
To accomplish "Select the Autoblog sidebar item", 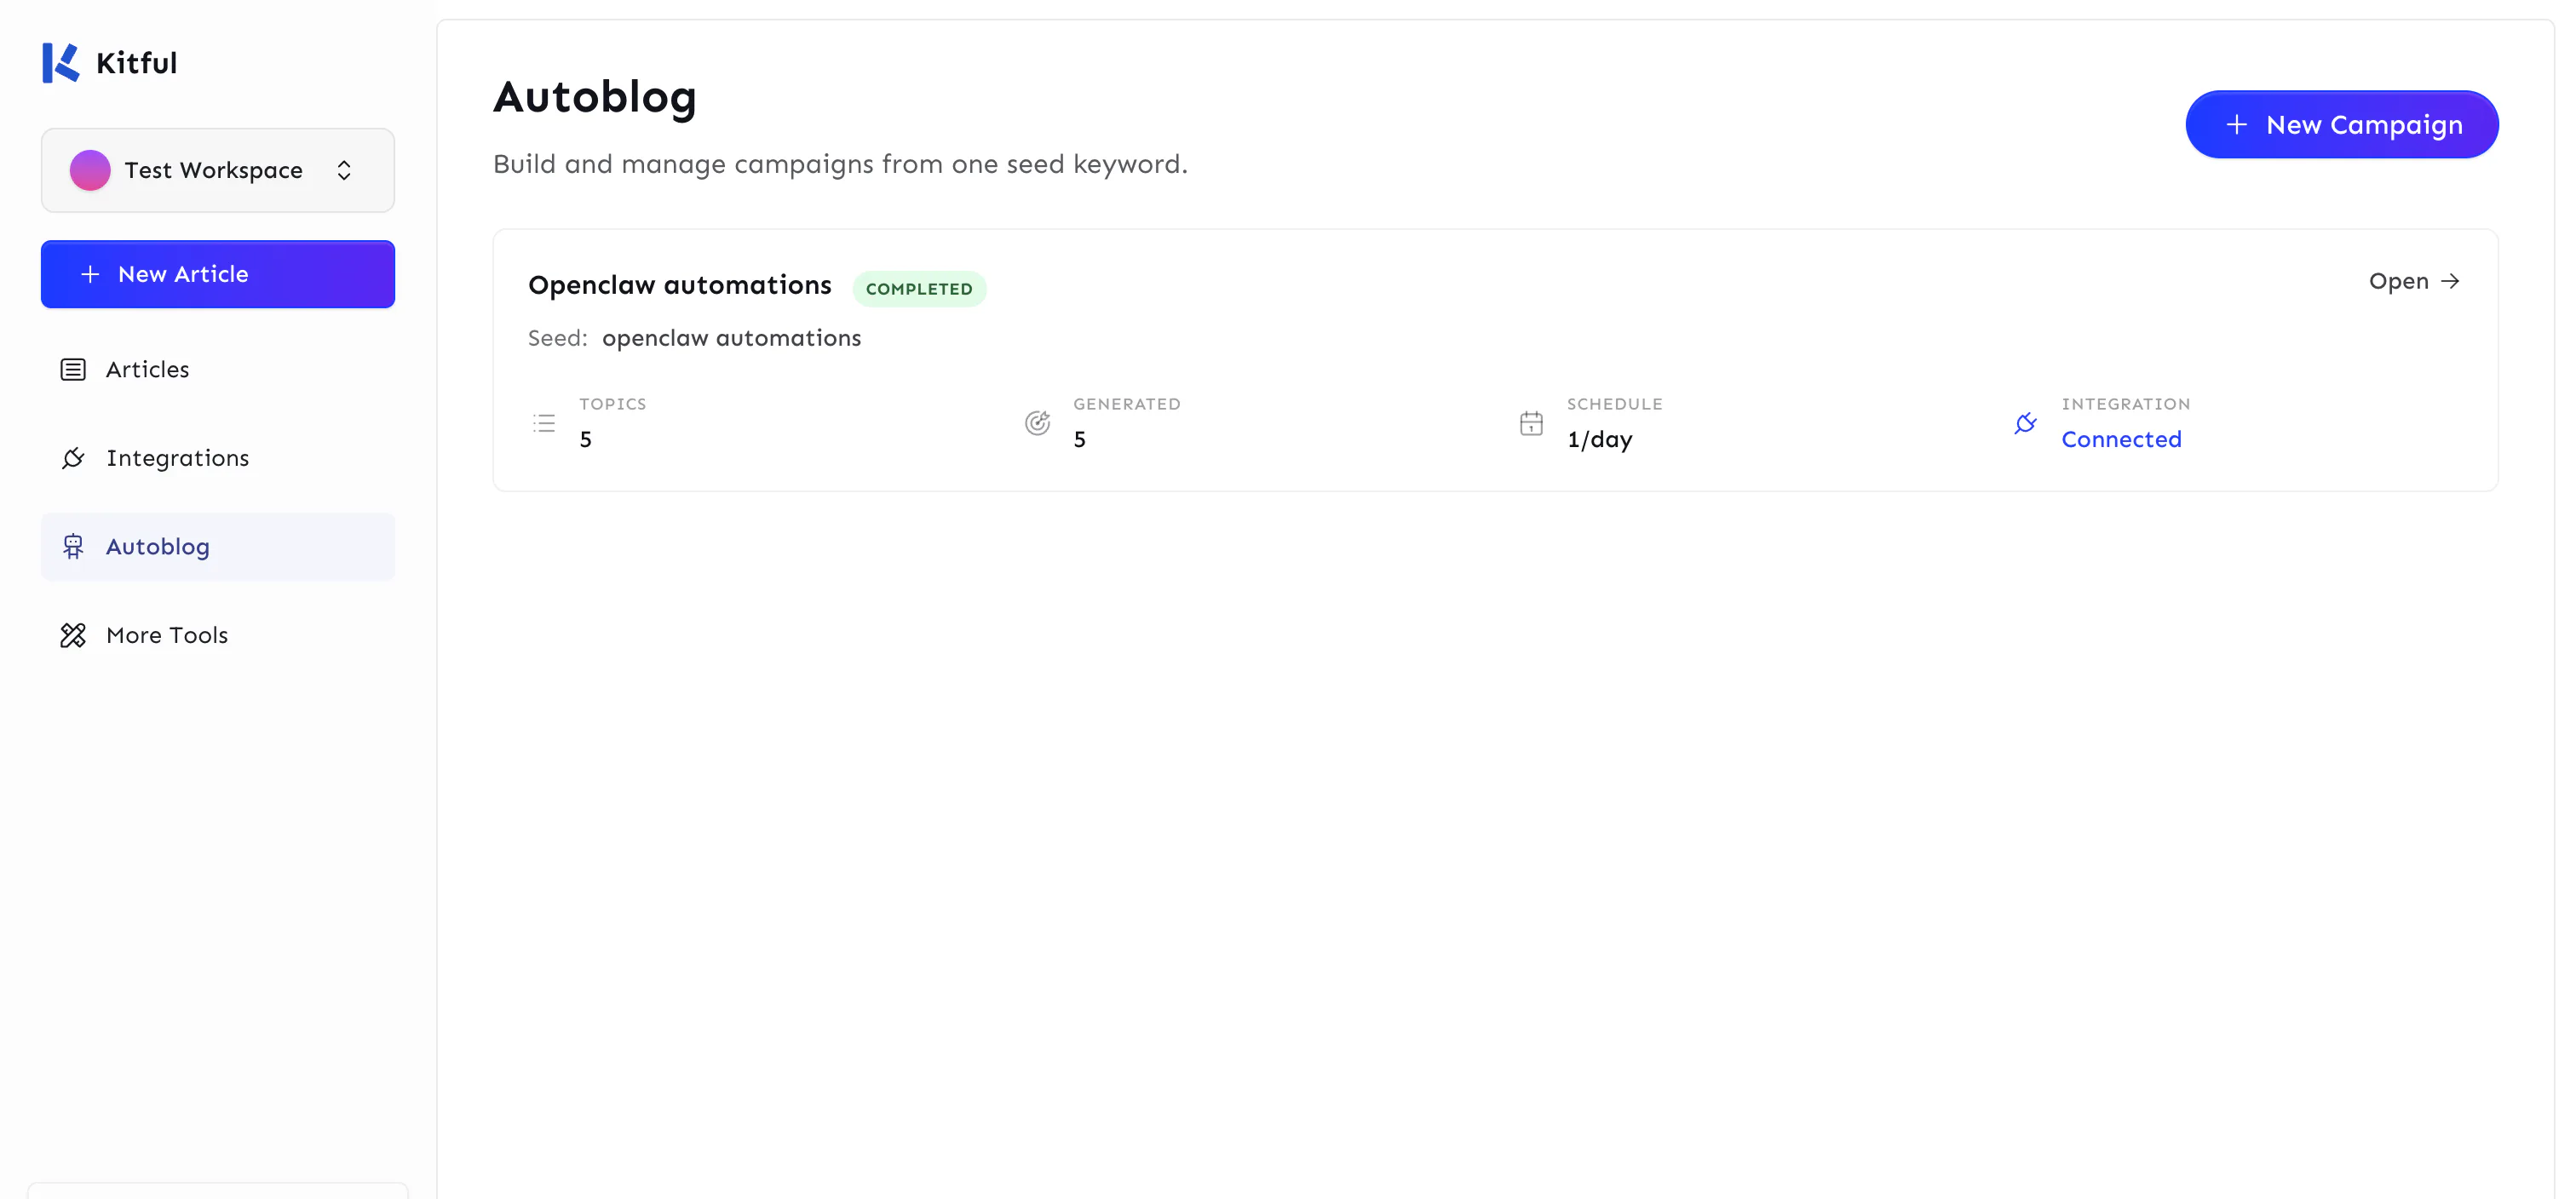I will tap(218, 547).
